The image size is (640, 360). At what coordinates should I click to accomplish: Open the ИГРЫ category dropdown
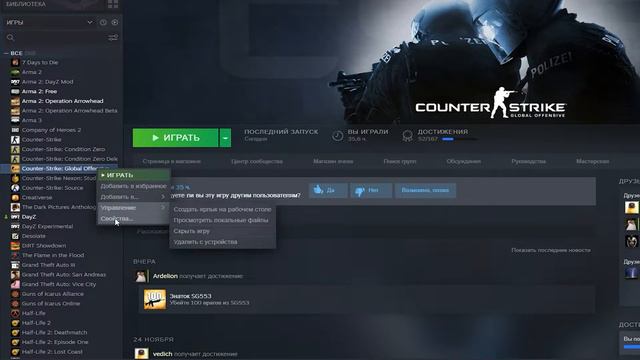90,22
